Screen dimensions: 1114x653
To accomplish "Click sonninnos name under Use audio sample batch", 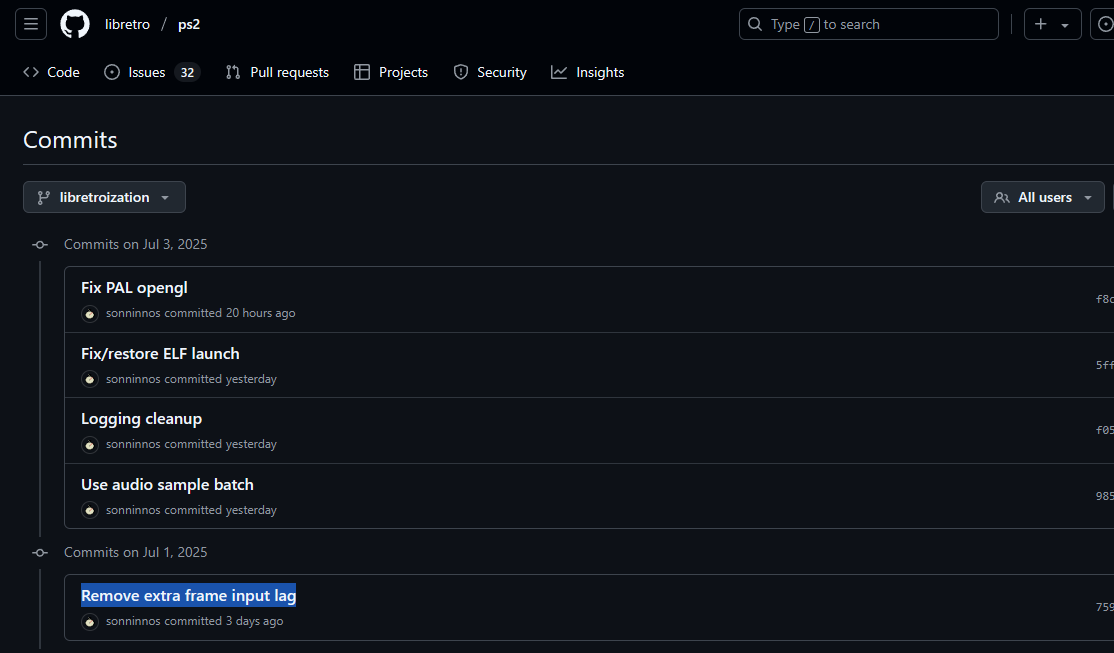I will pos(133,509).
